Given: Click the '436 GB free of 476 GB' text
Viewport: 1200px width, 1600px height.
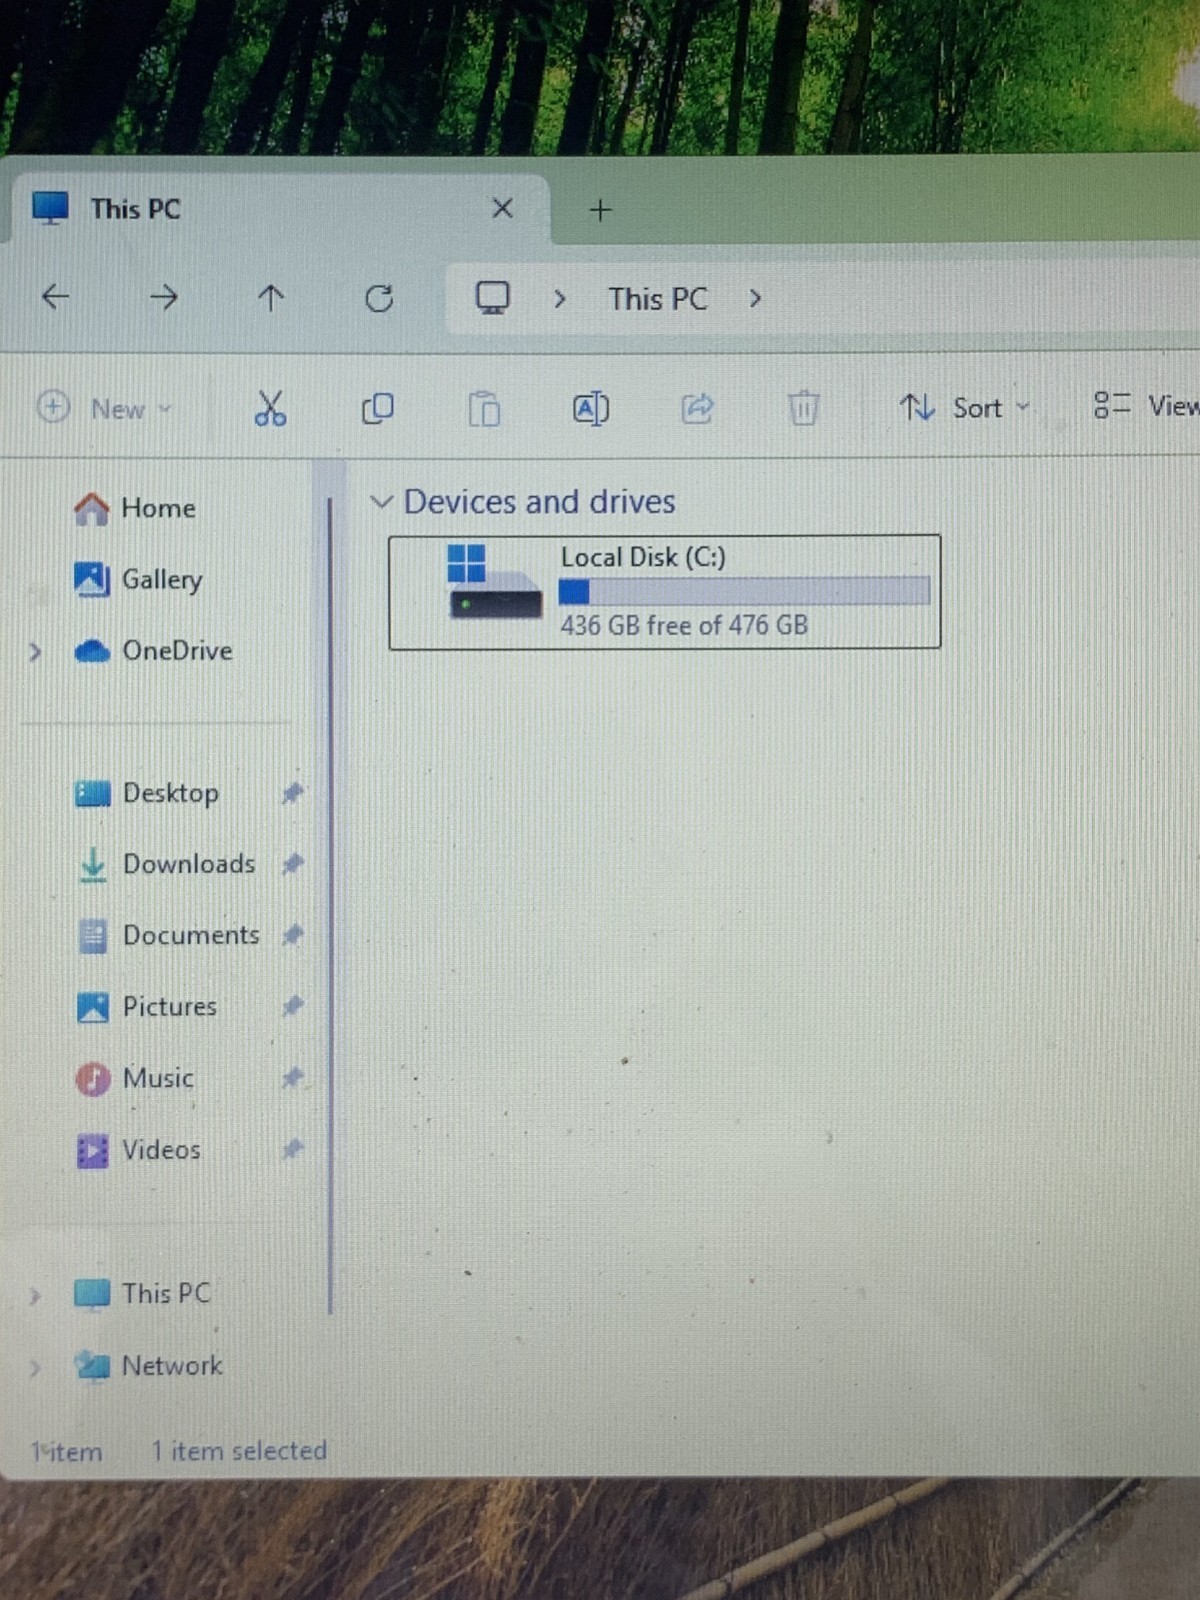Looking at the screenshot, I should [684, 626].
